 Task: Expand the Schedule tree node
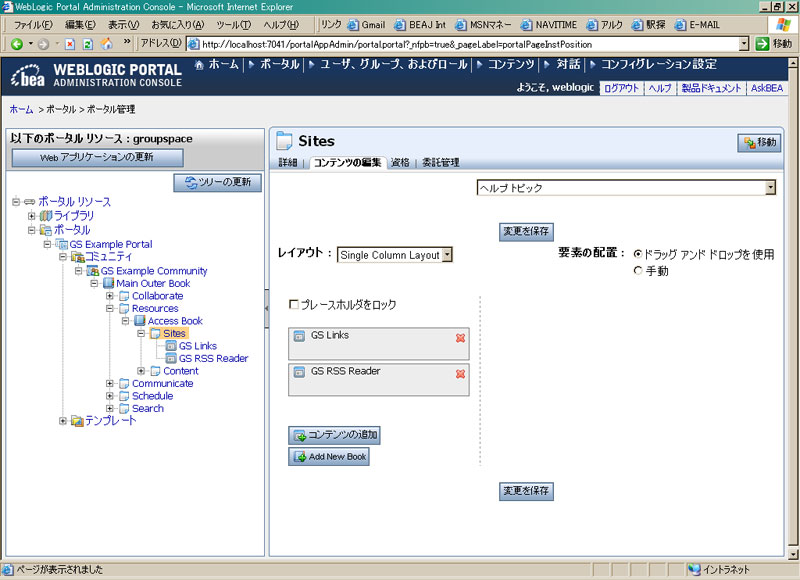110,396
